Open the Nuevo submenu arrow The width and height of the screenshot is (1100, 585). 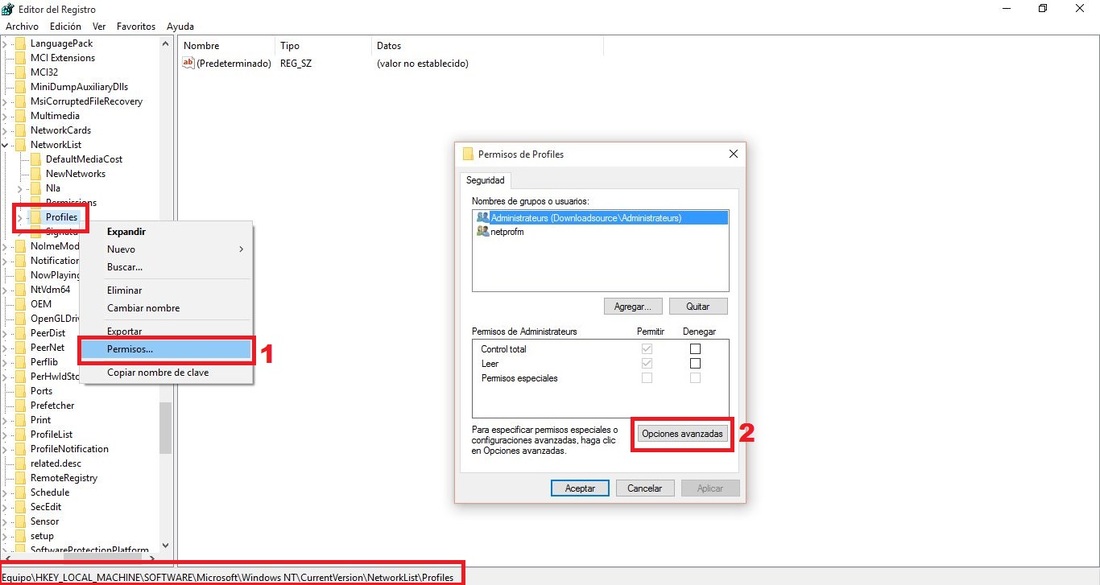tap(241, 249)
